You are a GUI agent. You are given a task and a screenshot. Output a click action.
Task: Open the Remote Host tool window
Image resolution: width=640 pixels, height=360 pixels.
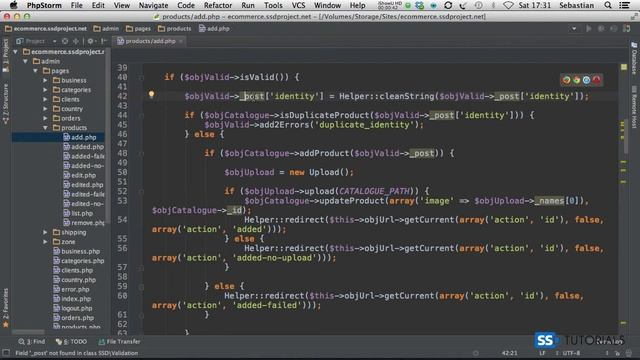(634, 107)
